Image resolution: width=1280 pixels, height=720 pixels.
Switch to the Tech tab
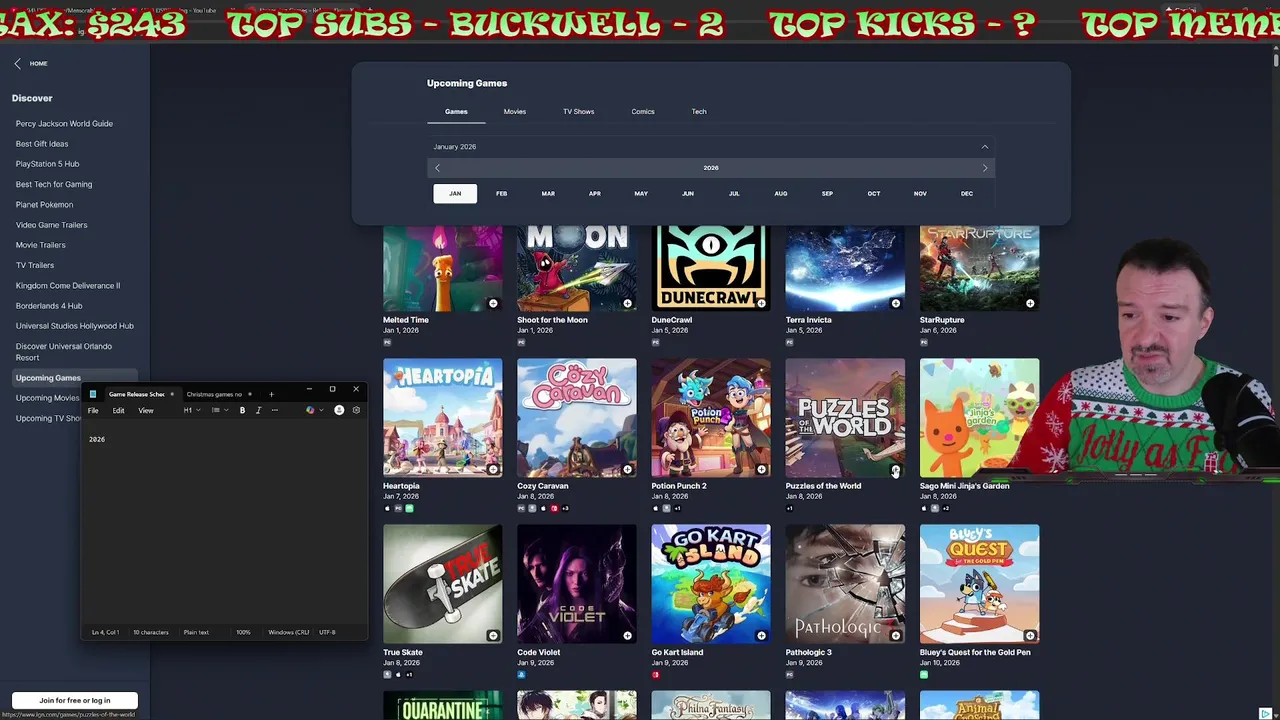pyautogui.click(x=699, y=112)
